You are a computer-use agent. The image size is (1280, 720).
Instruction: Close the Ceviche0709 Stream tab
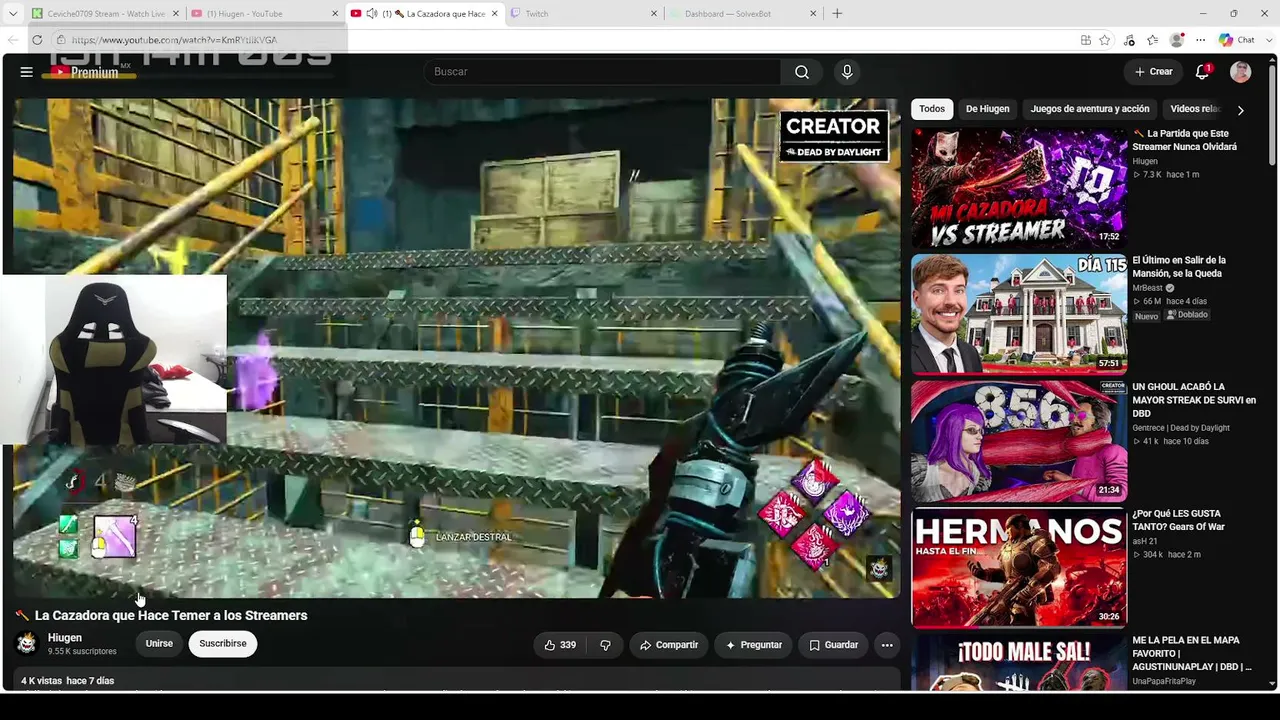[176, 14]
